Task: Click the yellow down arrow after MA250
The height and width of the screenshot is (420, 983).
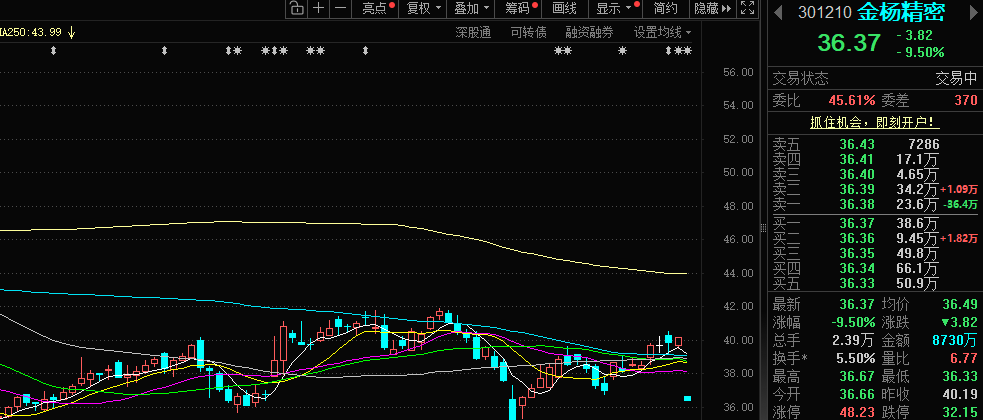Action: [x=71, y=32]
